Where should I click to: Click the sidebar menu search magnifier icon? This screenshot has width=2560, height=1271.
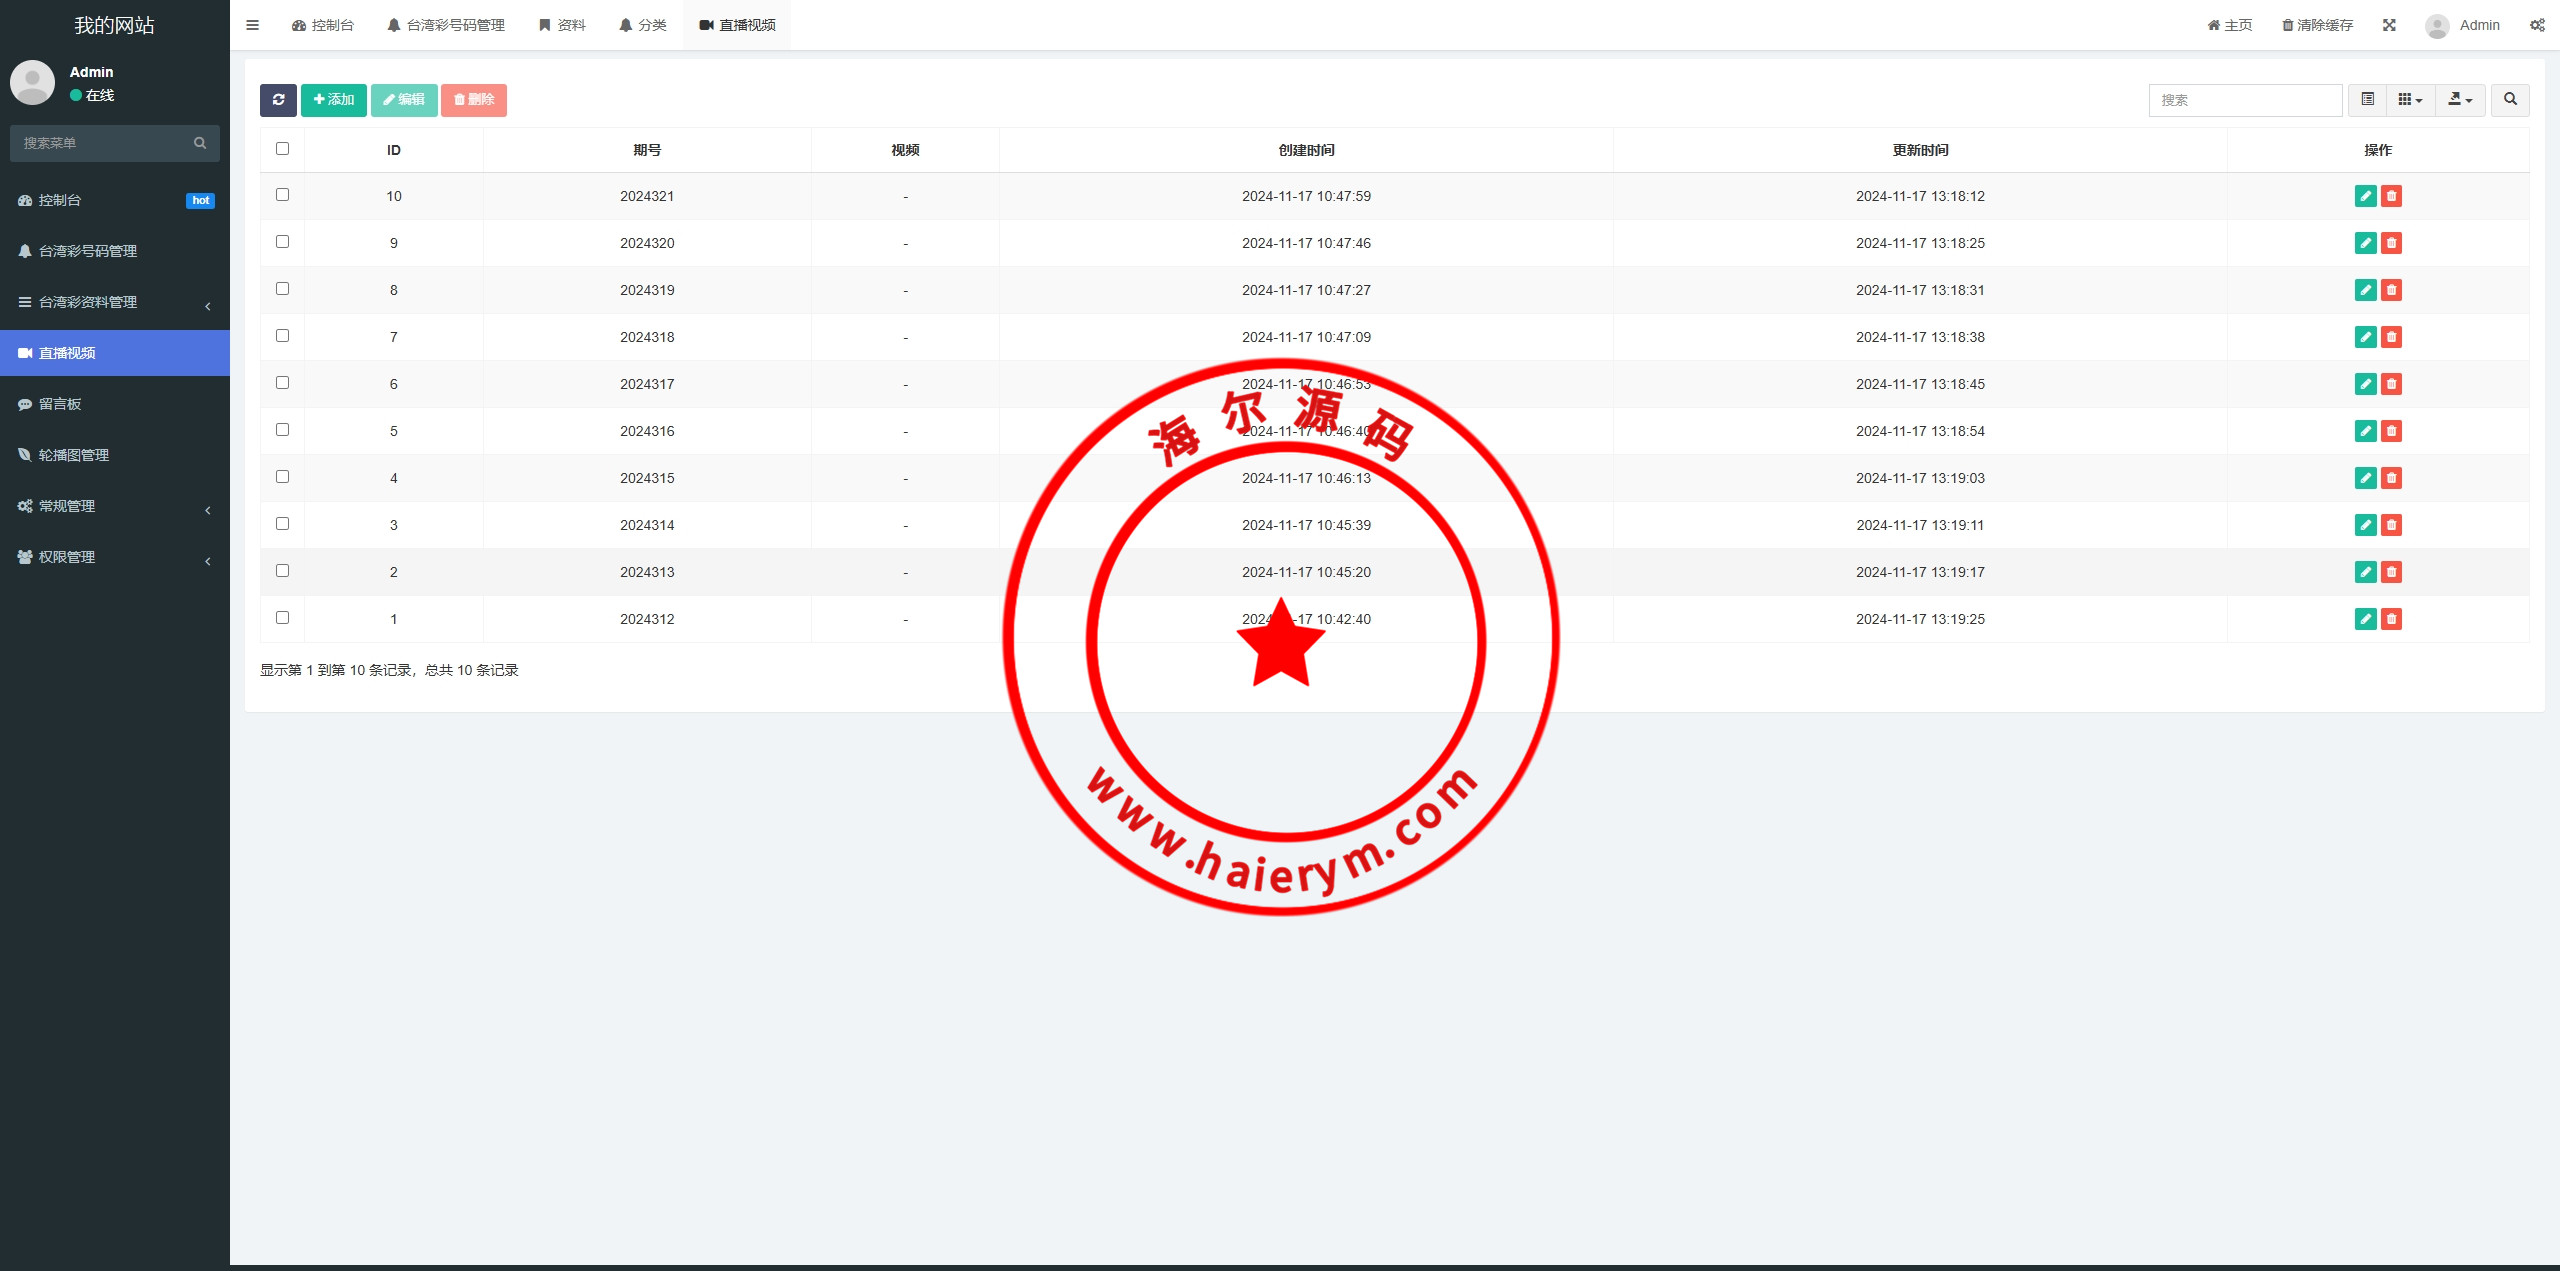(x=200, y=143)
